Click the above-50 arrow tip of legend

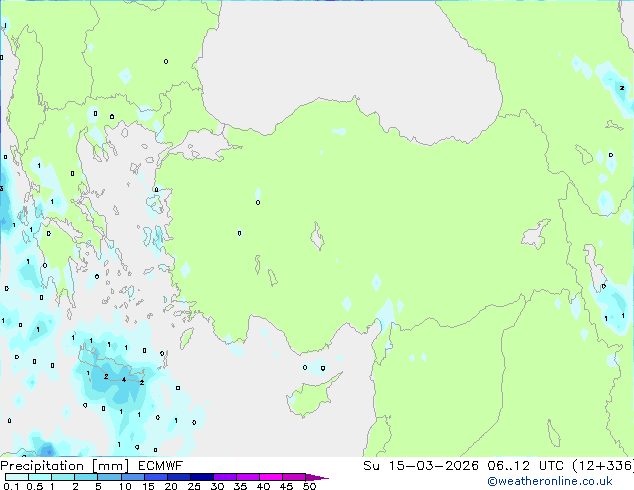tap(317, 477)
